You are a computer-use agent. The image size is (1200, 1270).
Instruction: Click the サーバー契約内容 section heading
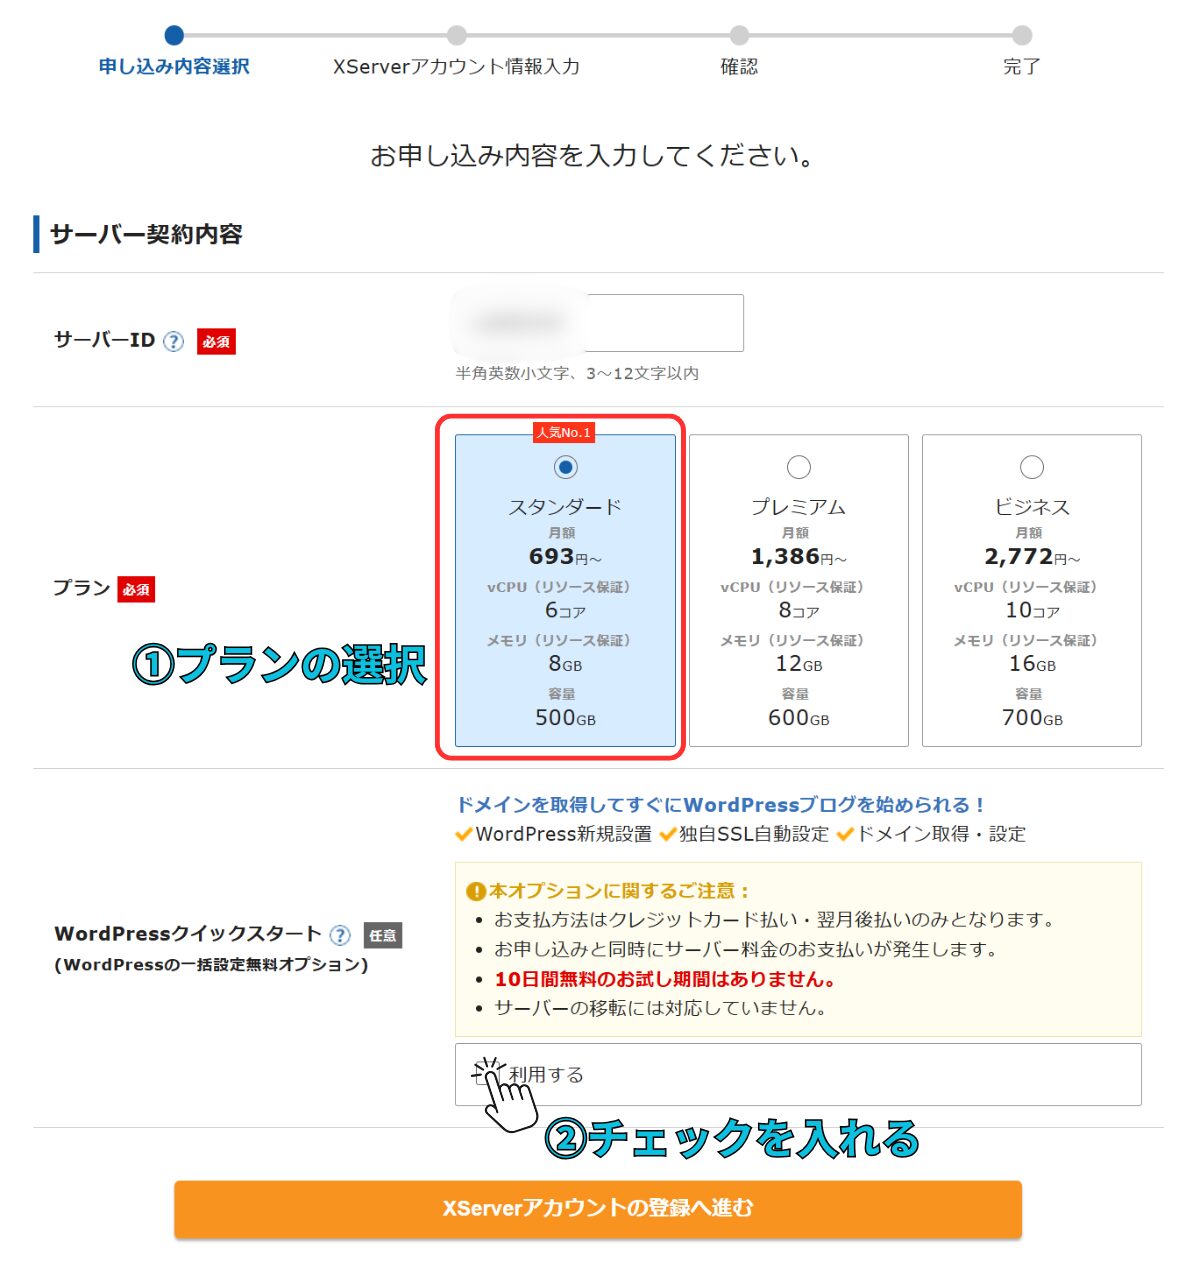147,234
